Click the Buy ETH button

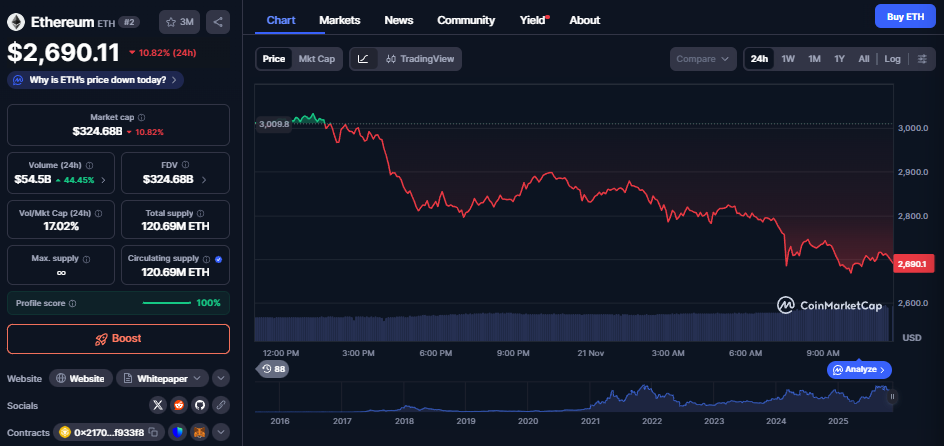[x=905, y=17]
